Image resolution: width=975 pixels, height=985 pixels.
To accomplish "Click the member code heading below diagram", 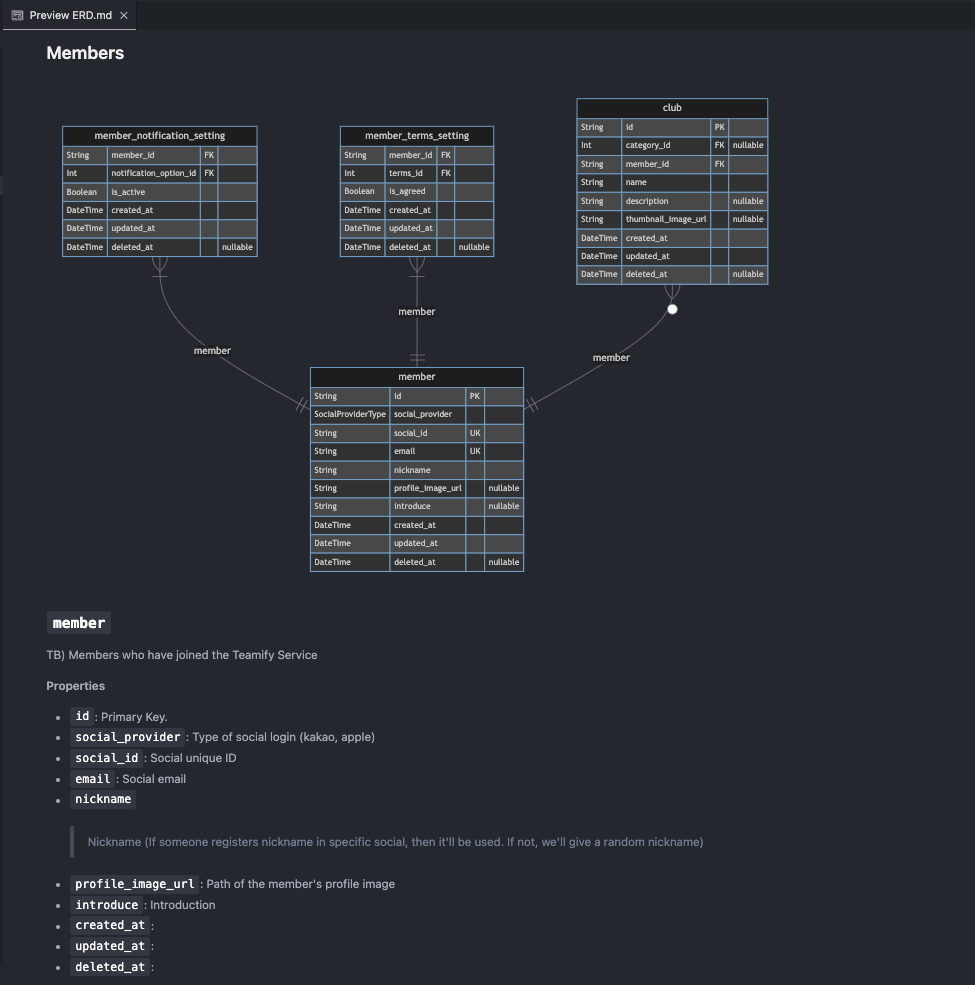I will click(79, 623).
